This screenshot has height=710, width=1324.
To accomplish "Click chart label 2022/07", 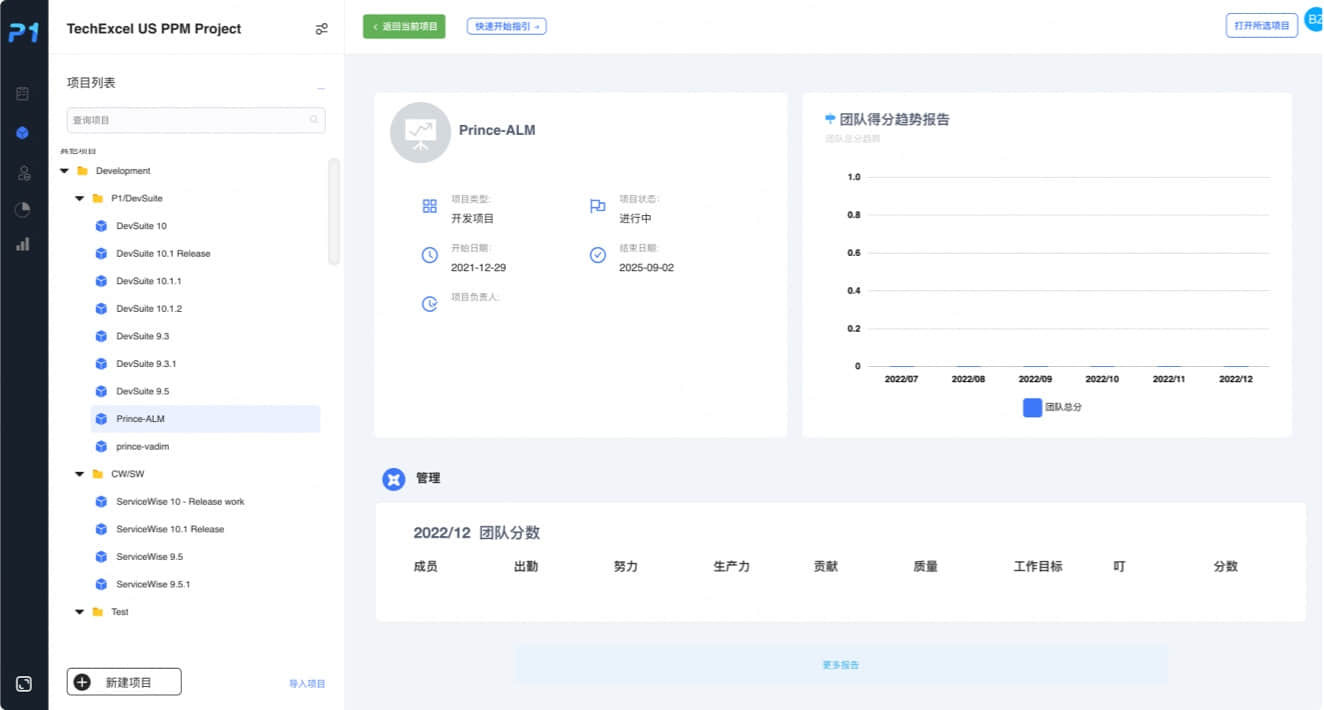I will [x=902, y=380].
